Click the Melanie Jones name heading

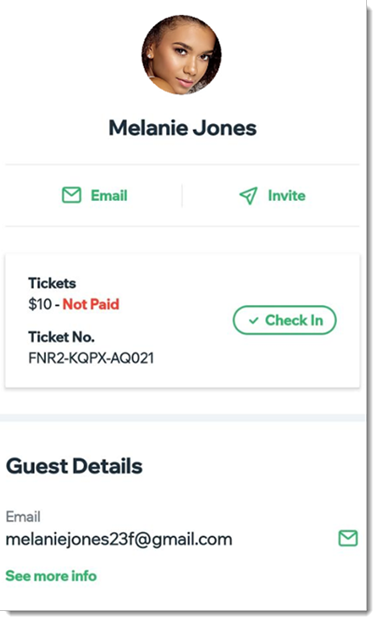pos(183,128)
